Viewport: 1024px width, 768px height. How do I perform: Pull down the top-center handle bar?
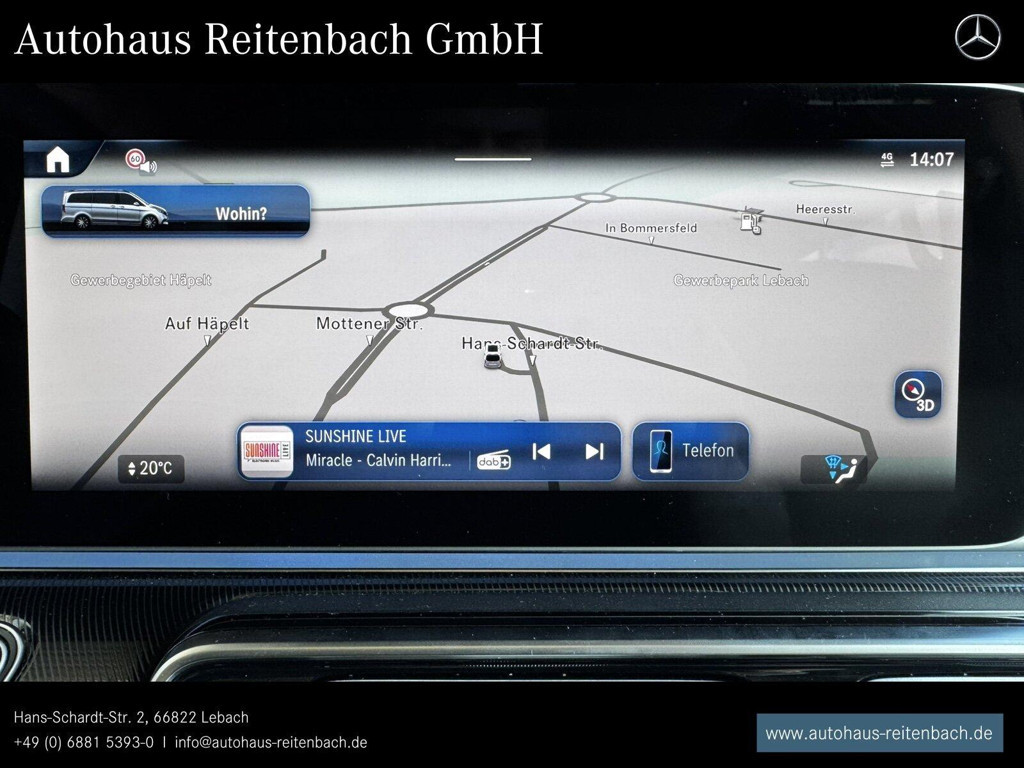click(493, 158)
